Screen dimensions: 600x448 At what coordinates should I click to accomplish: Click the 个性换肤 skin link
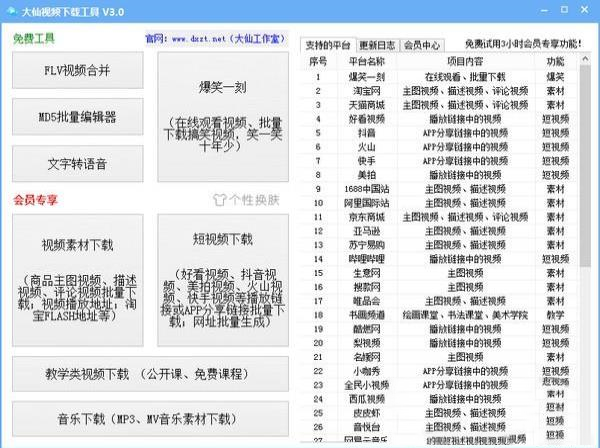coord(254,200)
